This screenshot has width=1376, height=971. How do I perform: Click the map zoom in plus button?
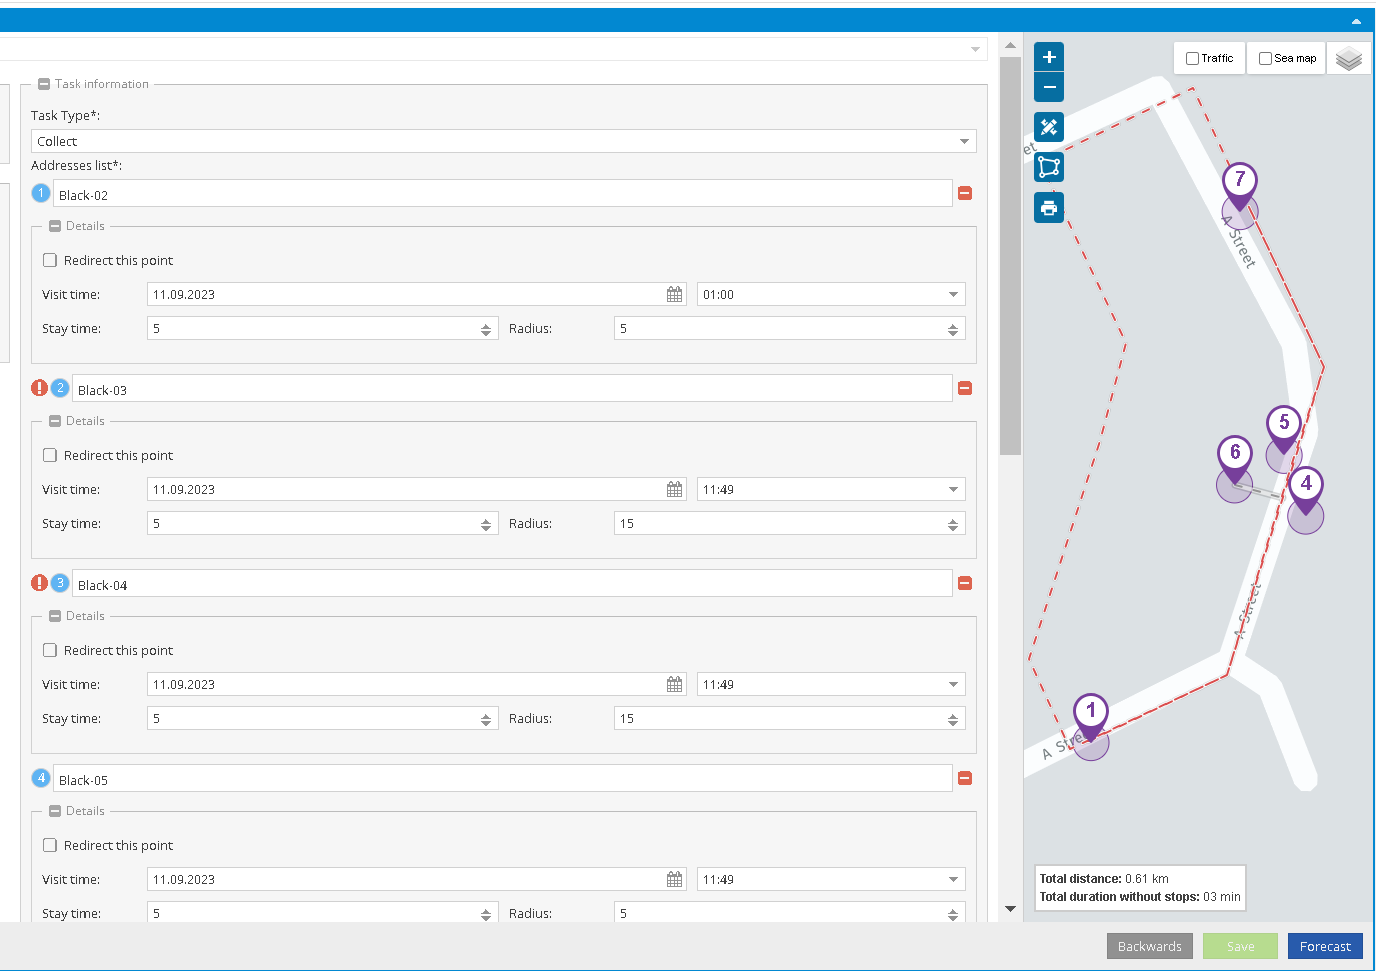point(1049,57)
